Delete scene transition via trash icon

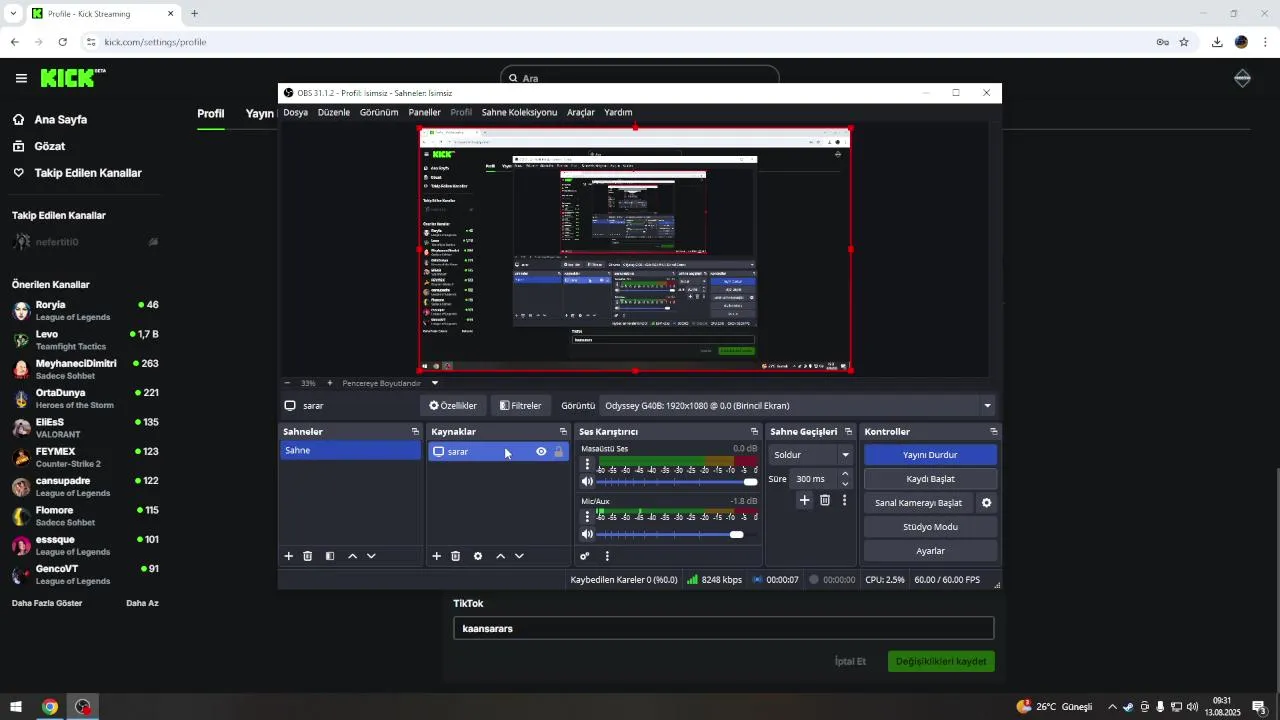(x=825, y=500)
